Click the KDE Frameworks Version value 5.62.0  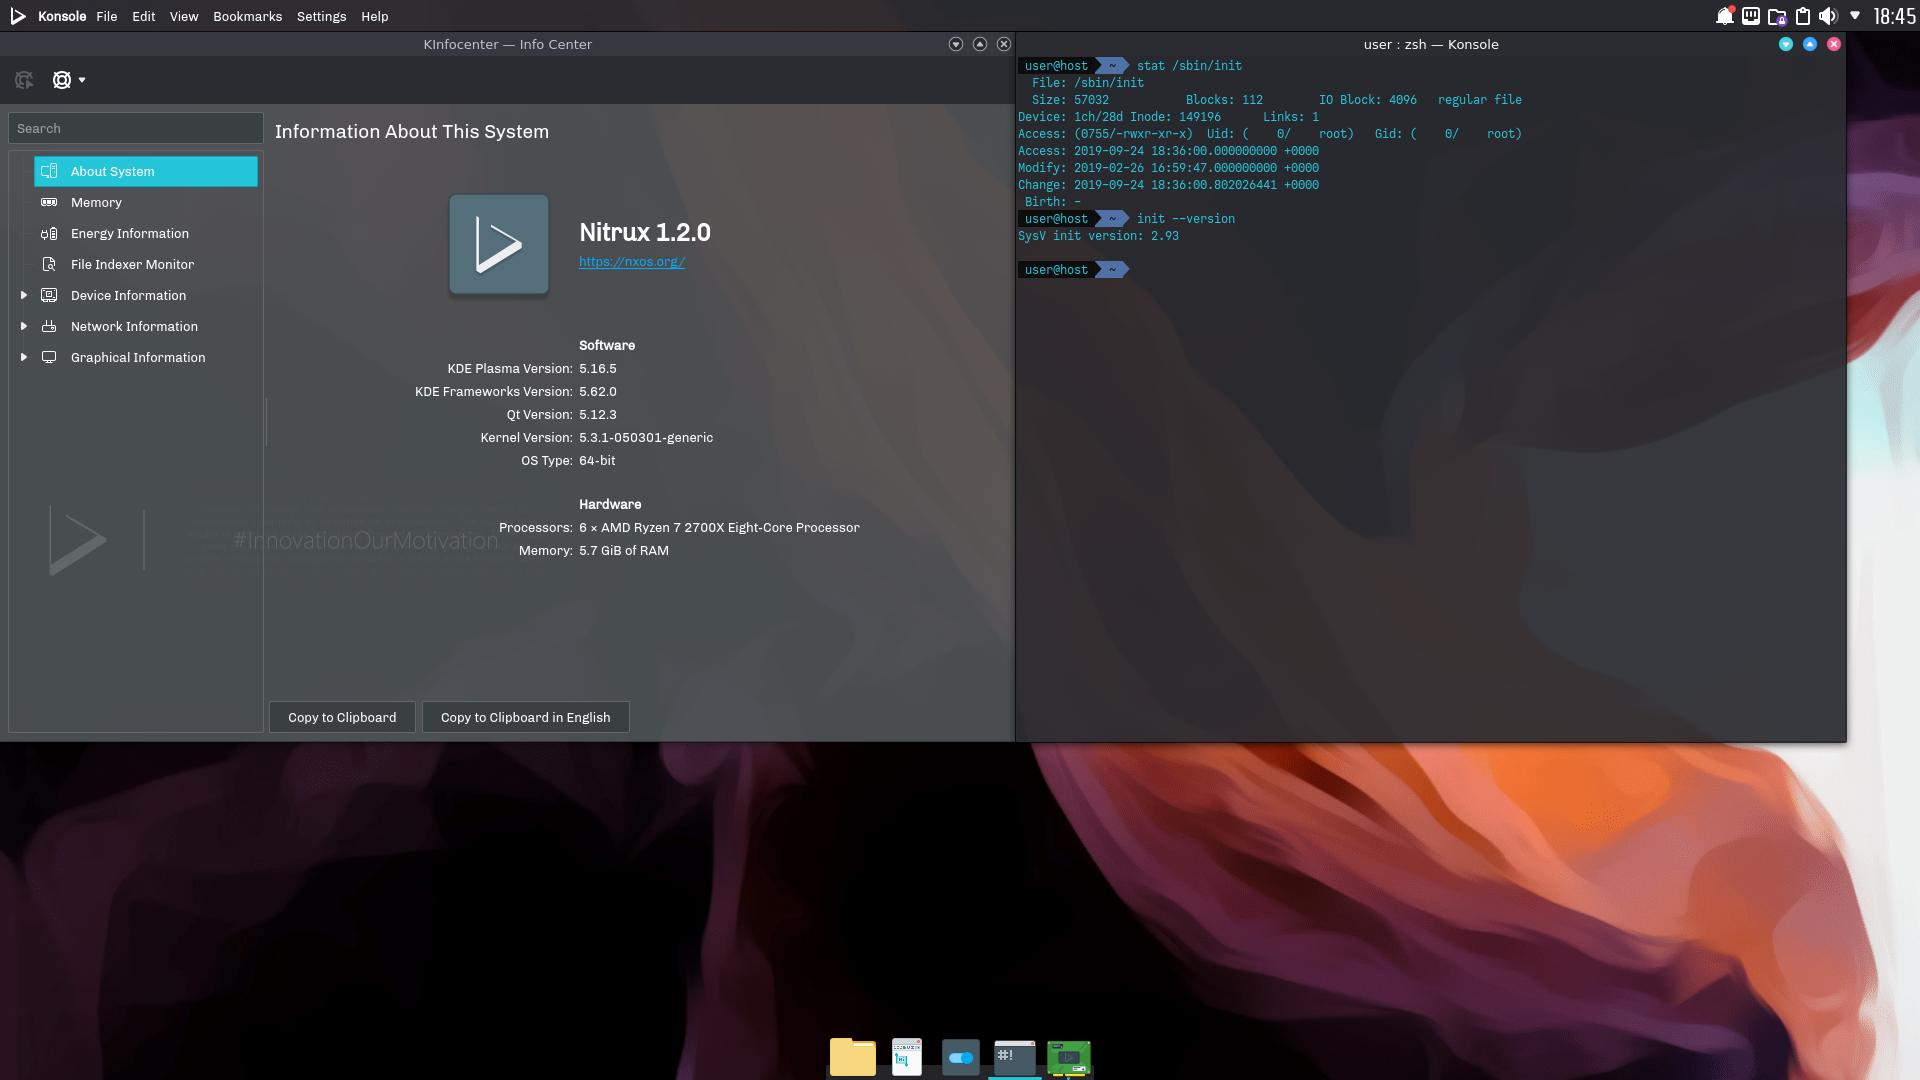coord(598,392)
